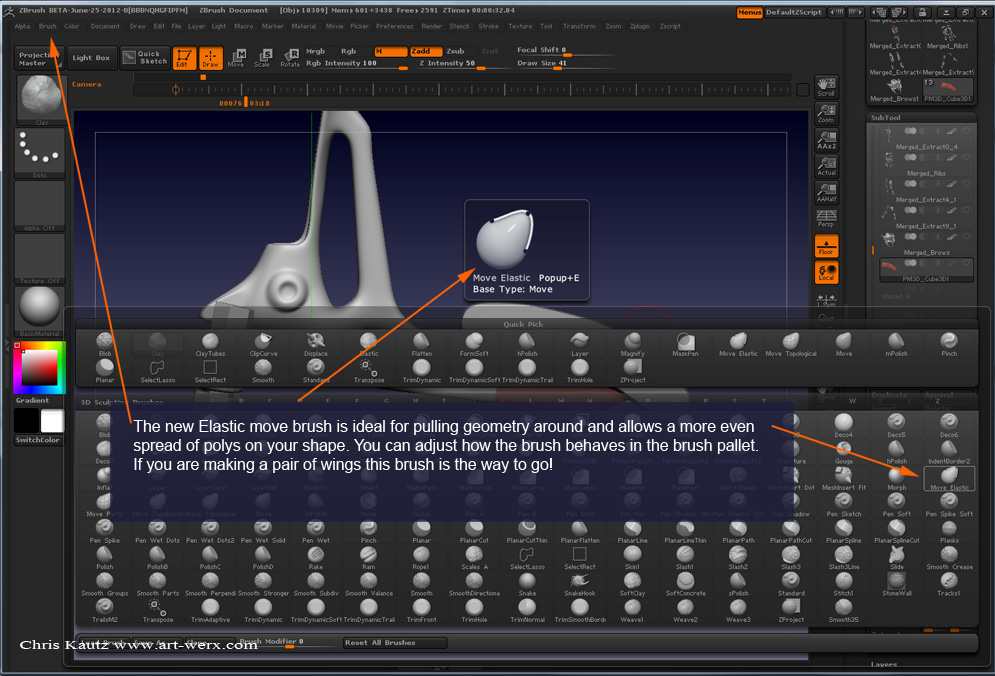This screenshot has height=676, width=995.
Task: Choose the SnakeHook brush
Action: click(x=579, y=584)
